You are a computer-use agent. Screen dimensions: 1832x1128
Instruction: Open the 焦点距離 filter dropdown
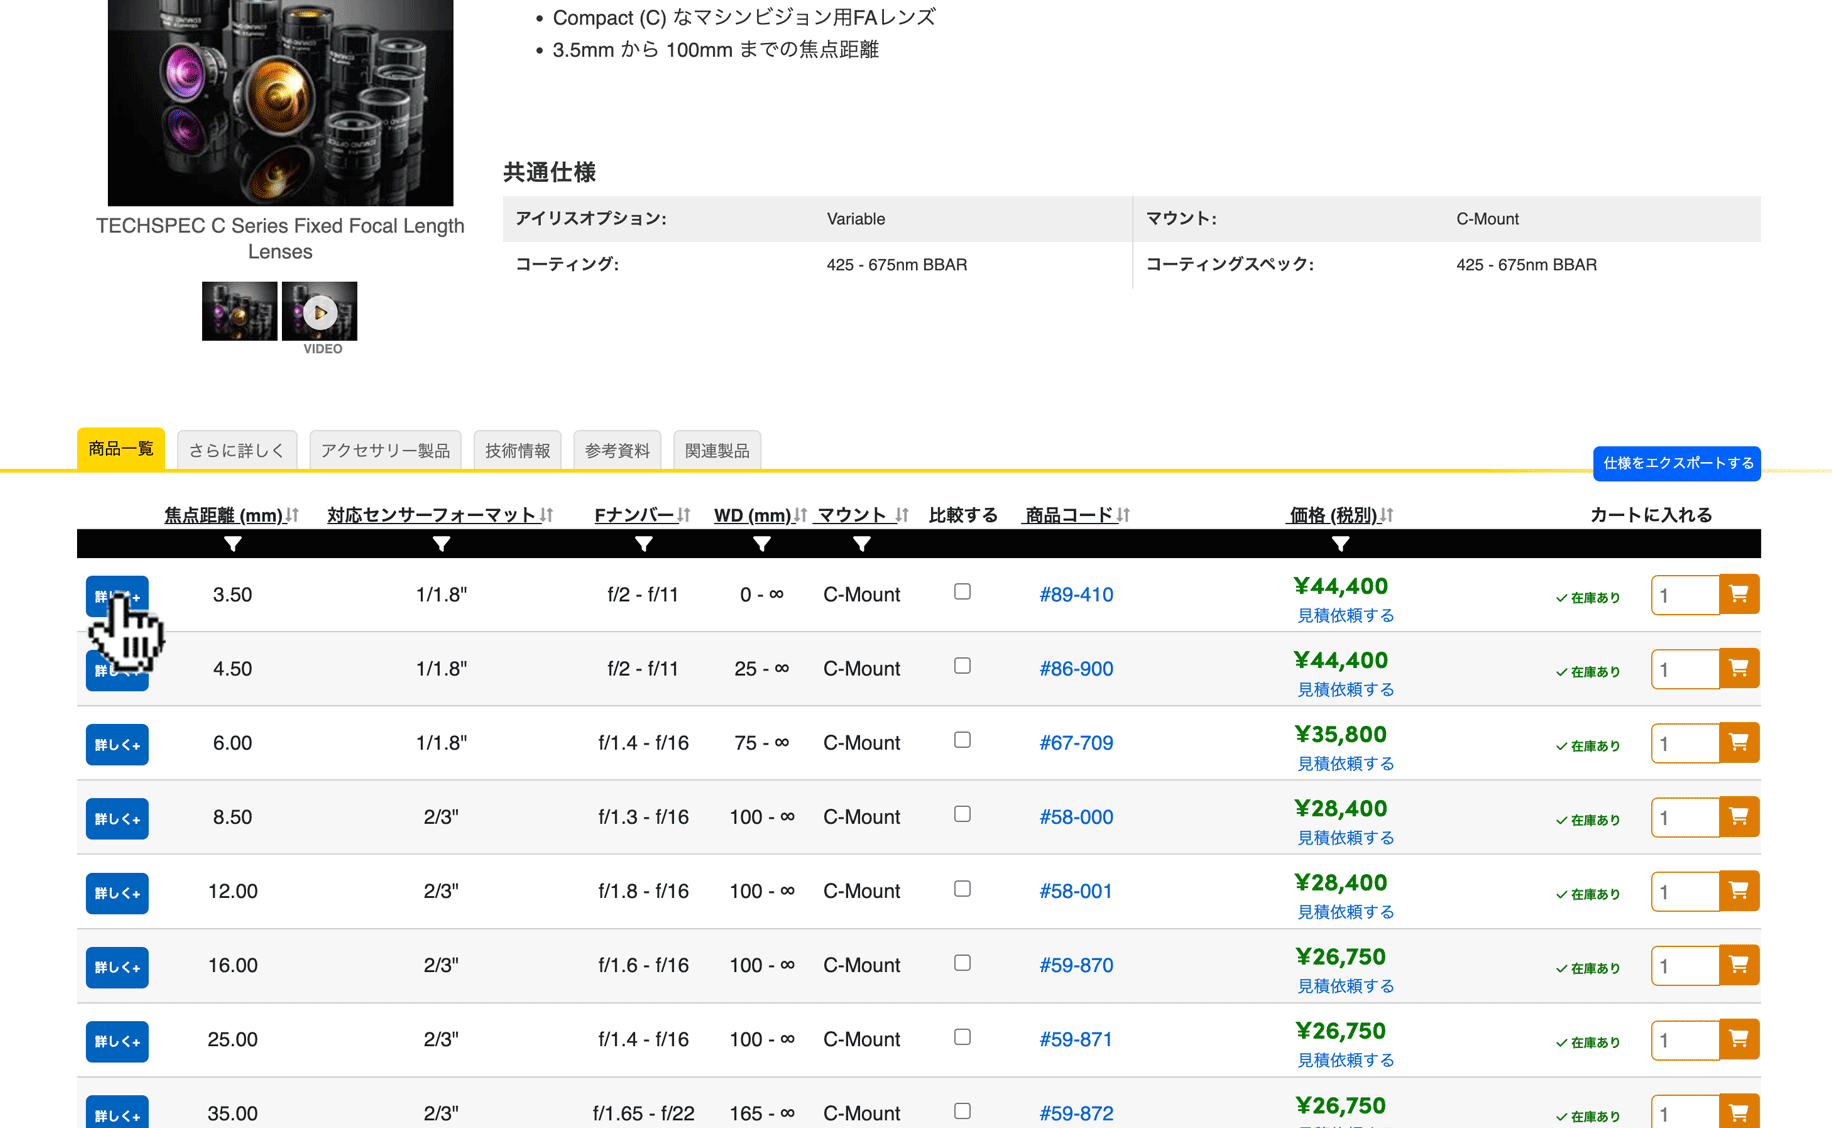[x=233, y=544]
